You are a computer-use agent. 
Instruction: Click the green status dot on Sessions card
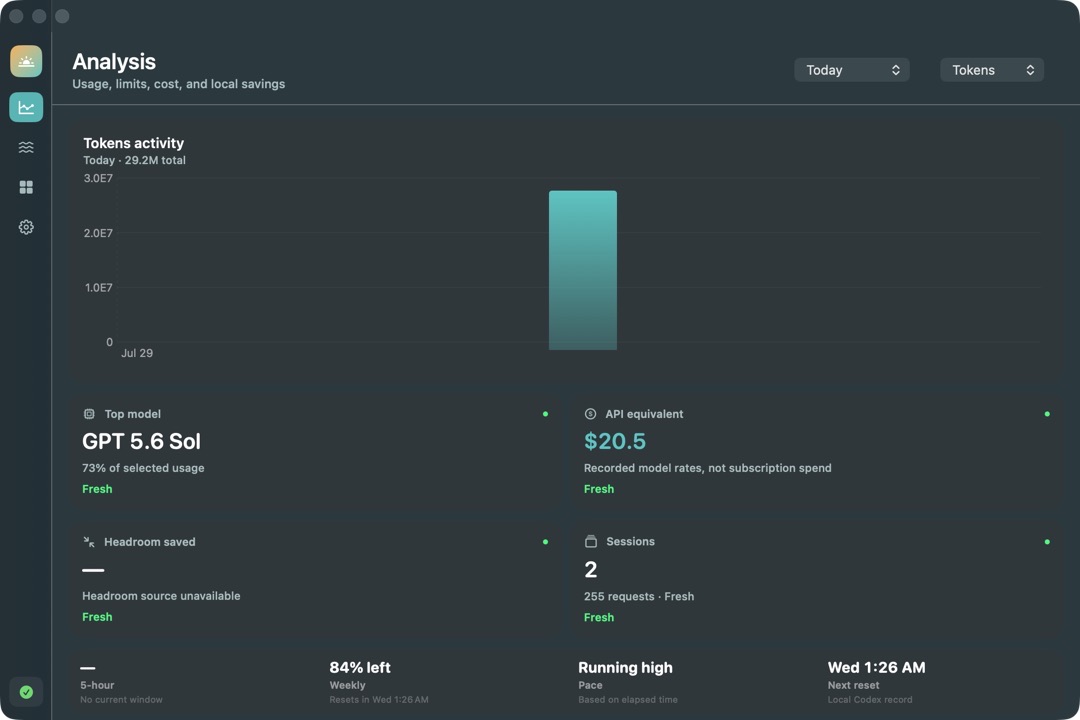click(1047, 542)
